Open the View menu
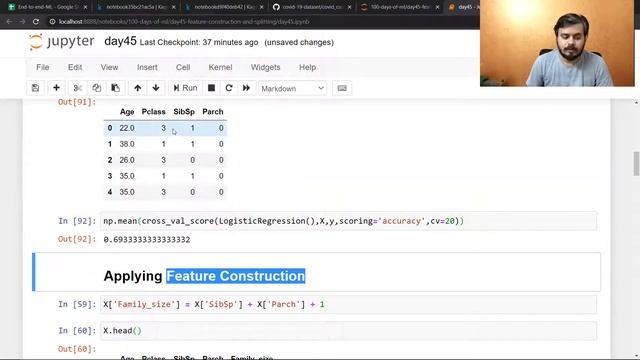This screenshot has height=360, width=640. [x=109, y=67]
